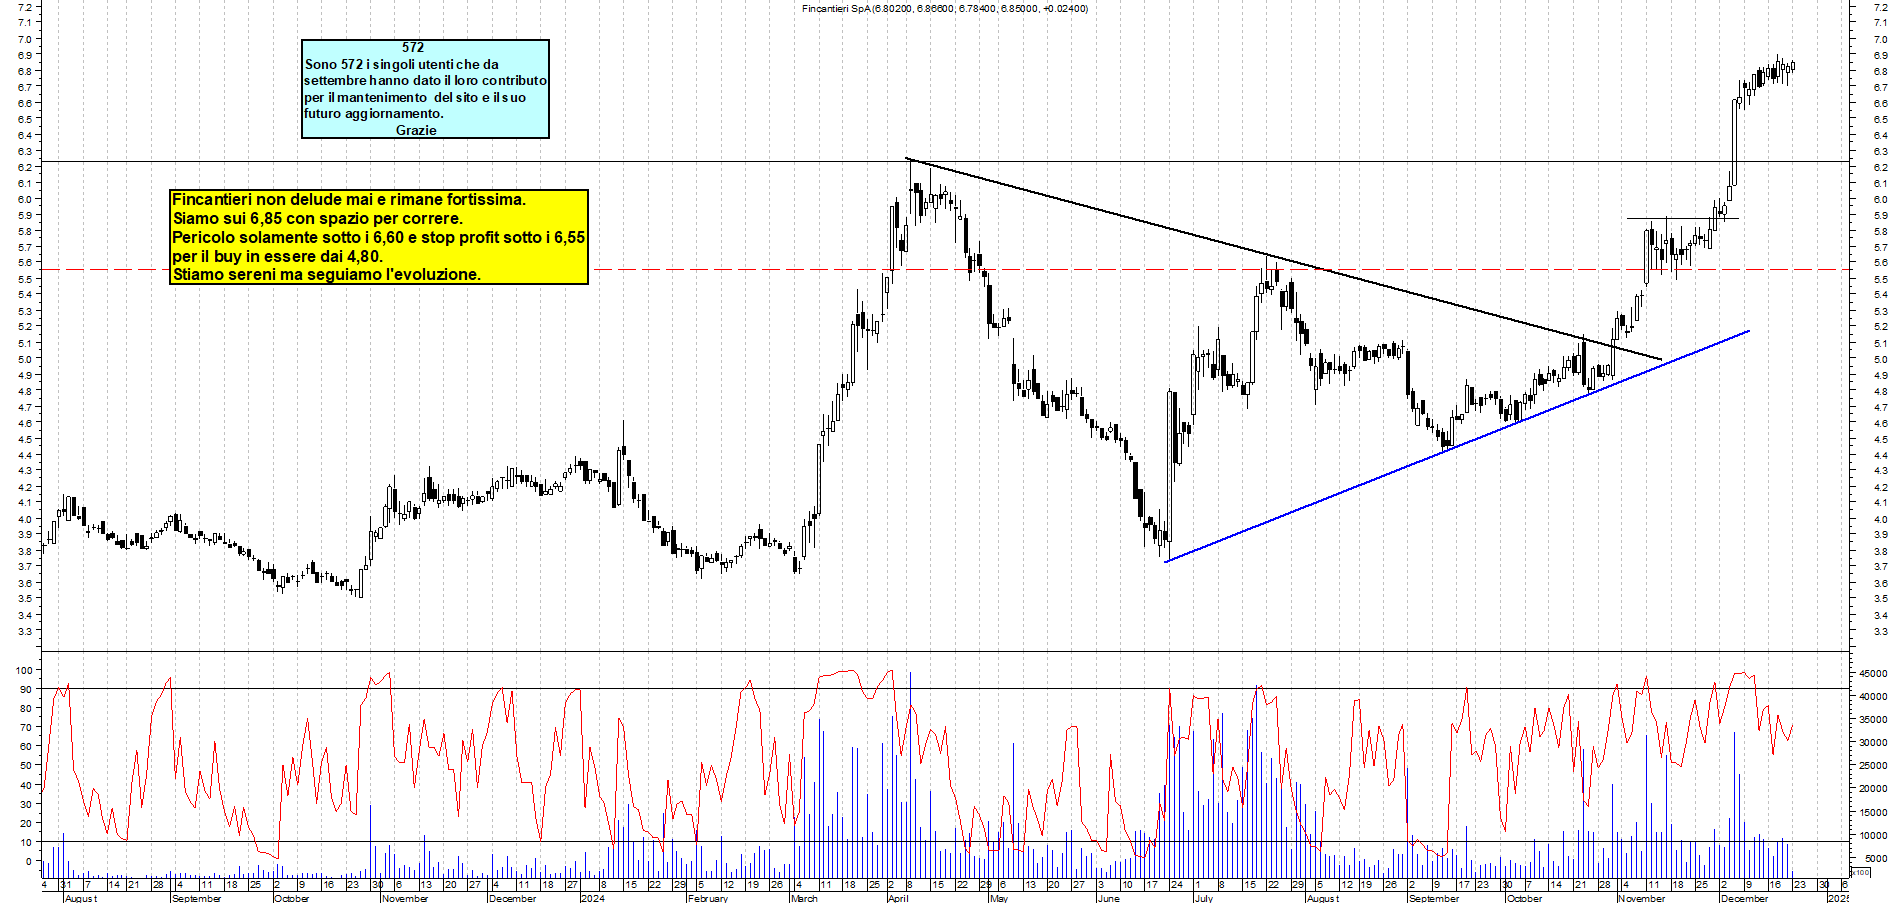The image size is (1890, 903).
Task: Click the Fincantieri SpA chart title
Action: 944,8
